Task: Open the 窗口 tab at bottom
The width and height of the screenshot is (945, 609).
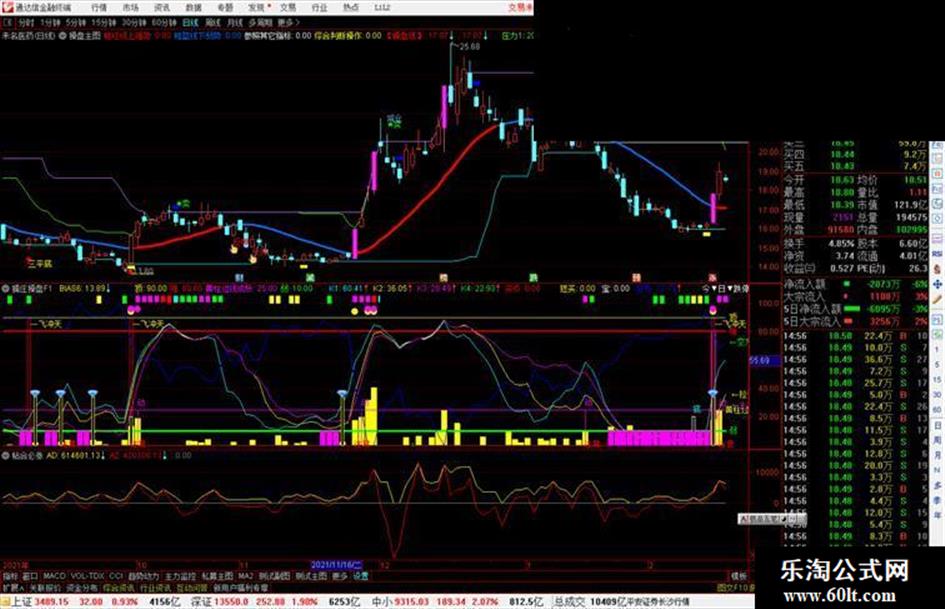Action: (30, 576)
